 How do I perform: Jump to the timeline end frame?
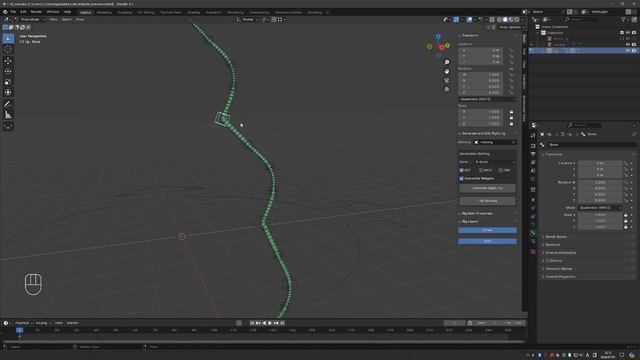(282, 323)
